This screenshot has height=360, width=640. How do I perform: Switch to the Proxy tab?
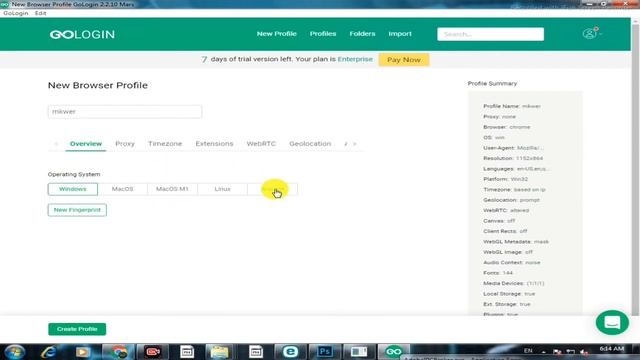tap(125, 144)
